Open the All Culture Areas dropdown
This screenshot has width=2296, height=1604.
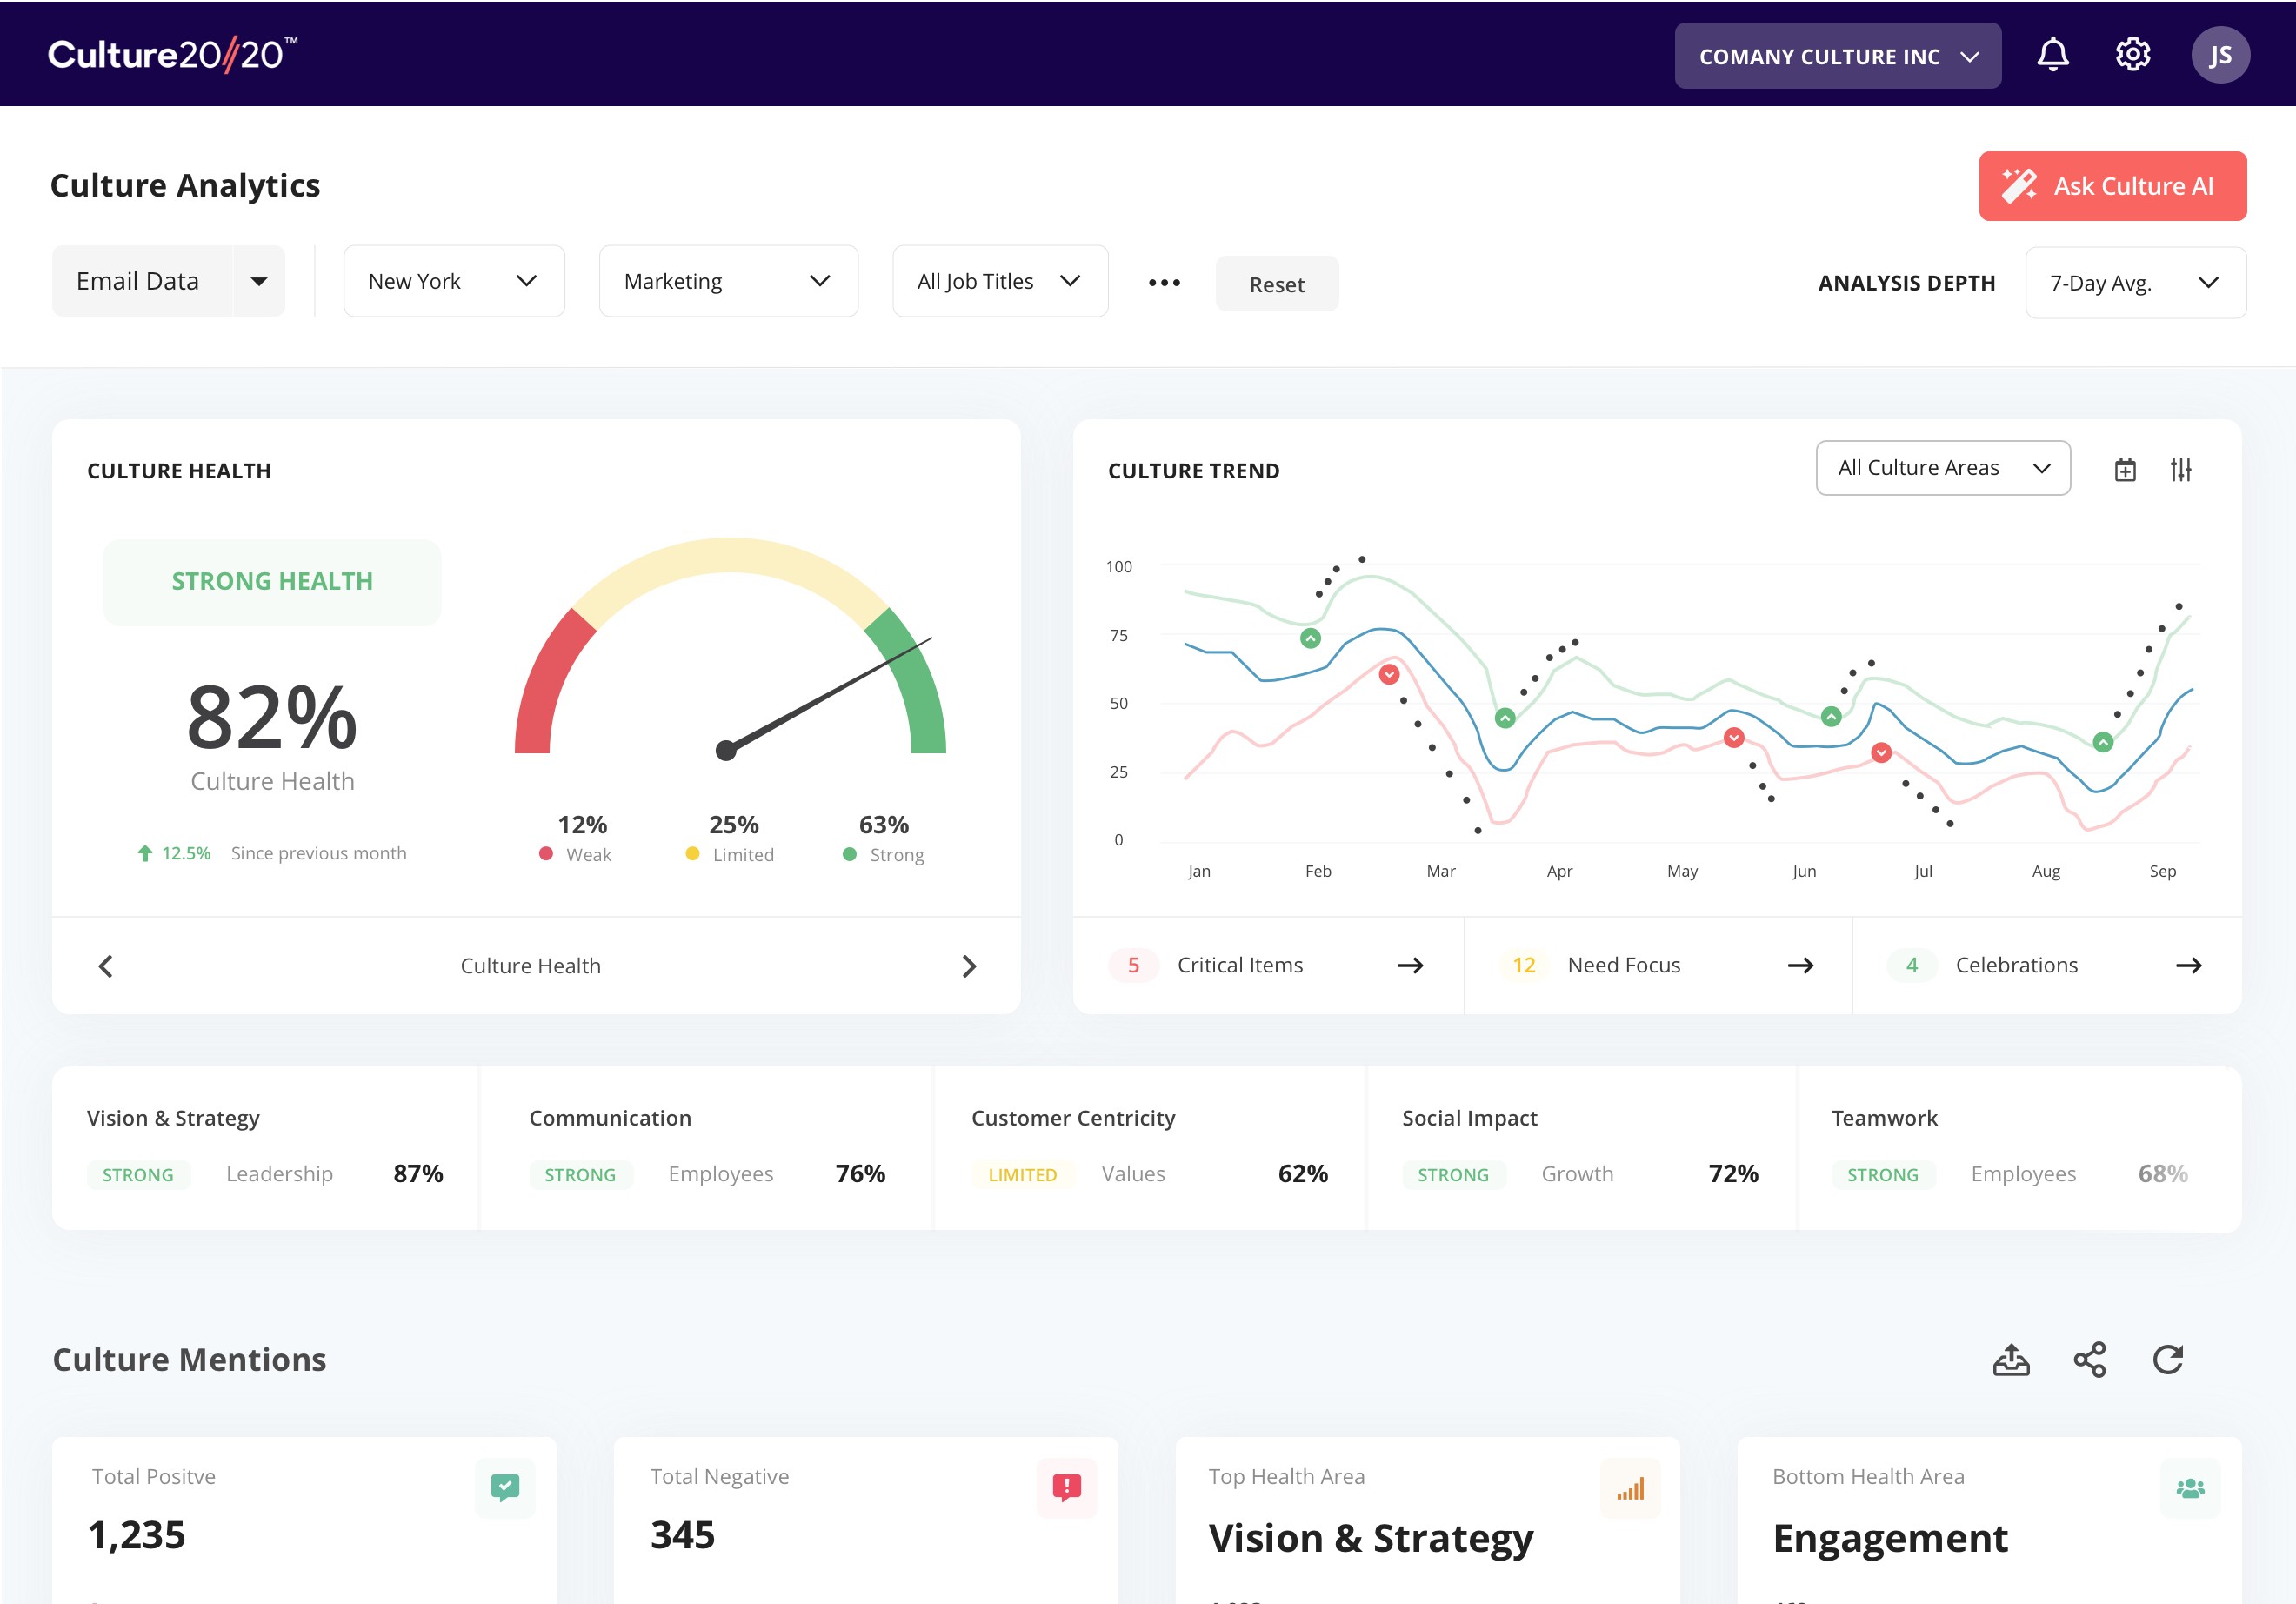coord(1942,468)
